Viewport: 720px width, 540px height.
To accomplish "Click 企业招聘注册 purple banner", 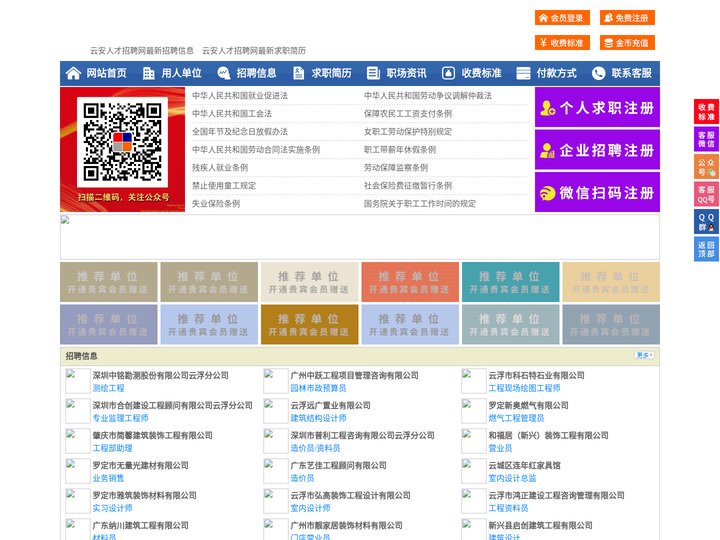I will [597, 150].
